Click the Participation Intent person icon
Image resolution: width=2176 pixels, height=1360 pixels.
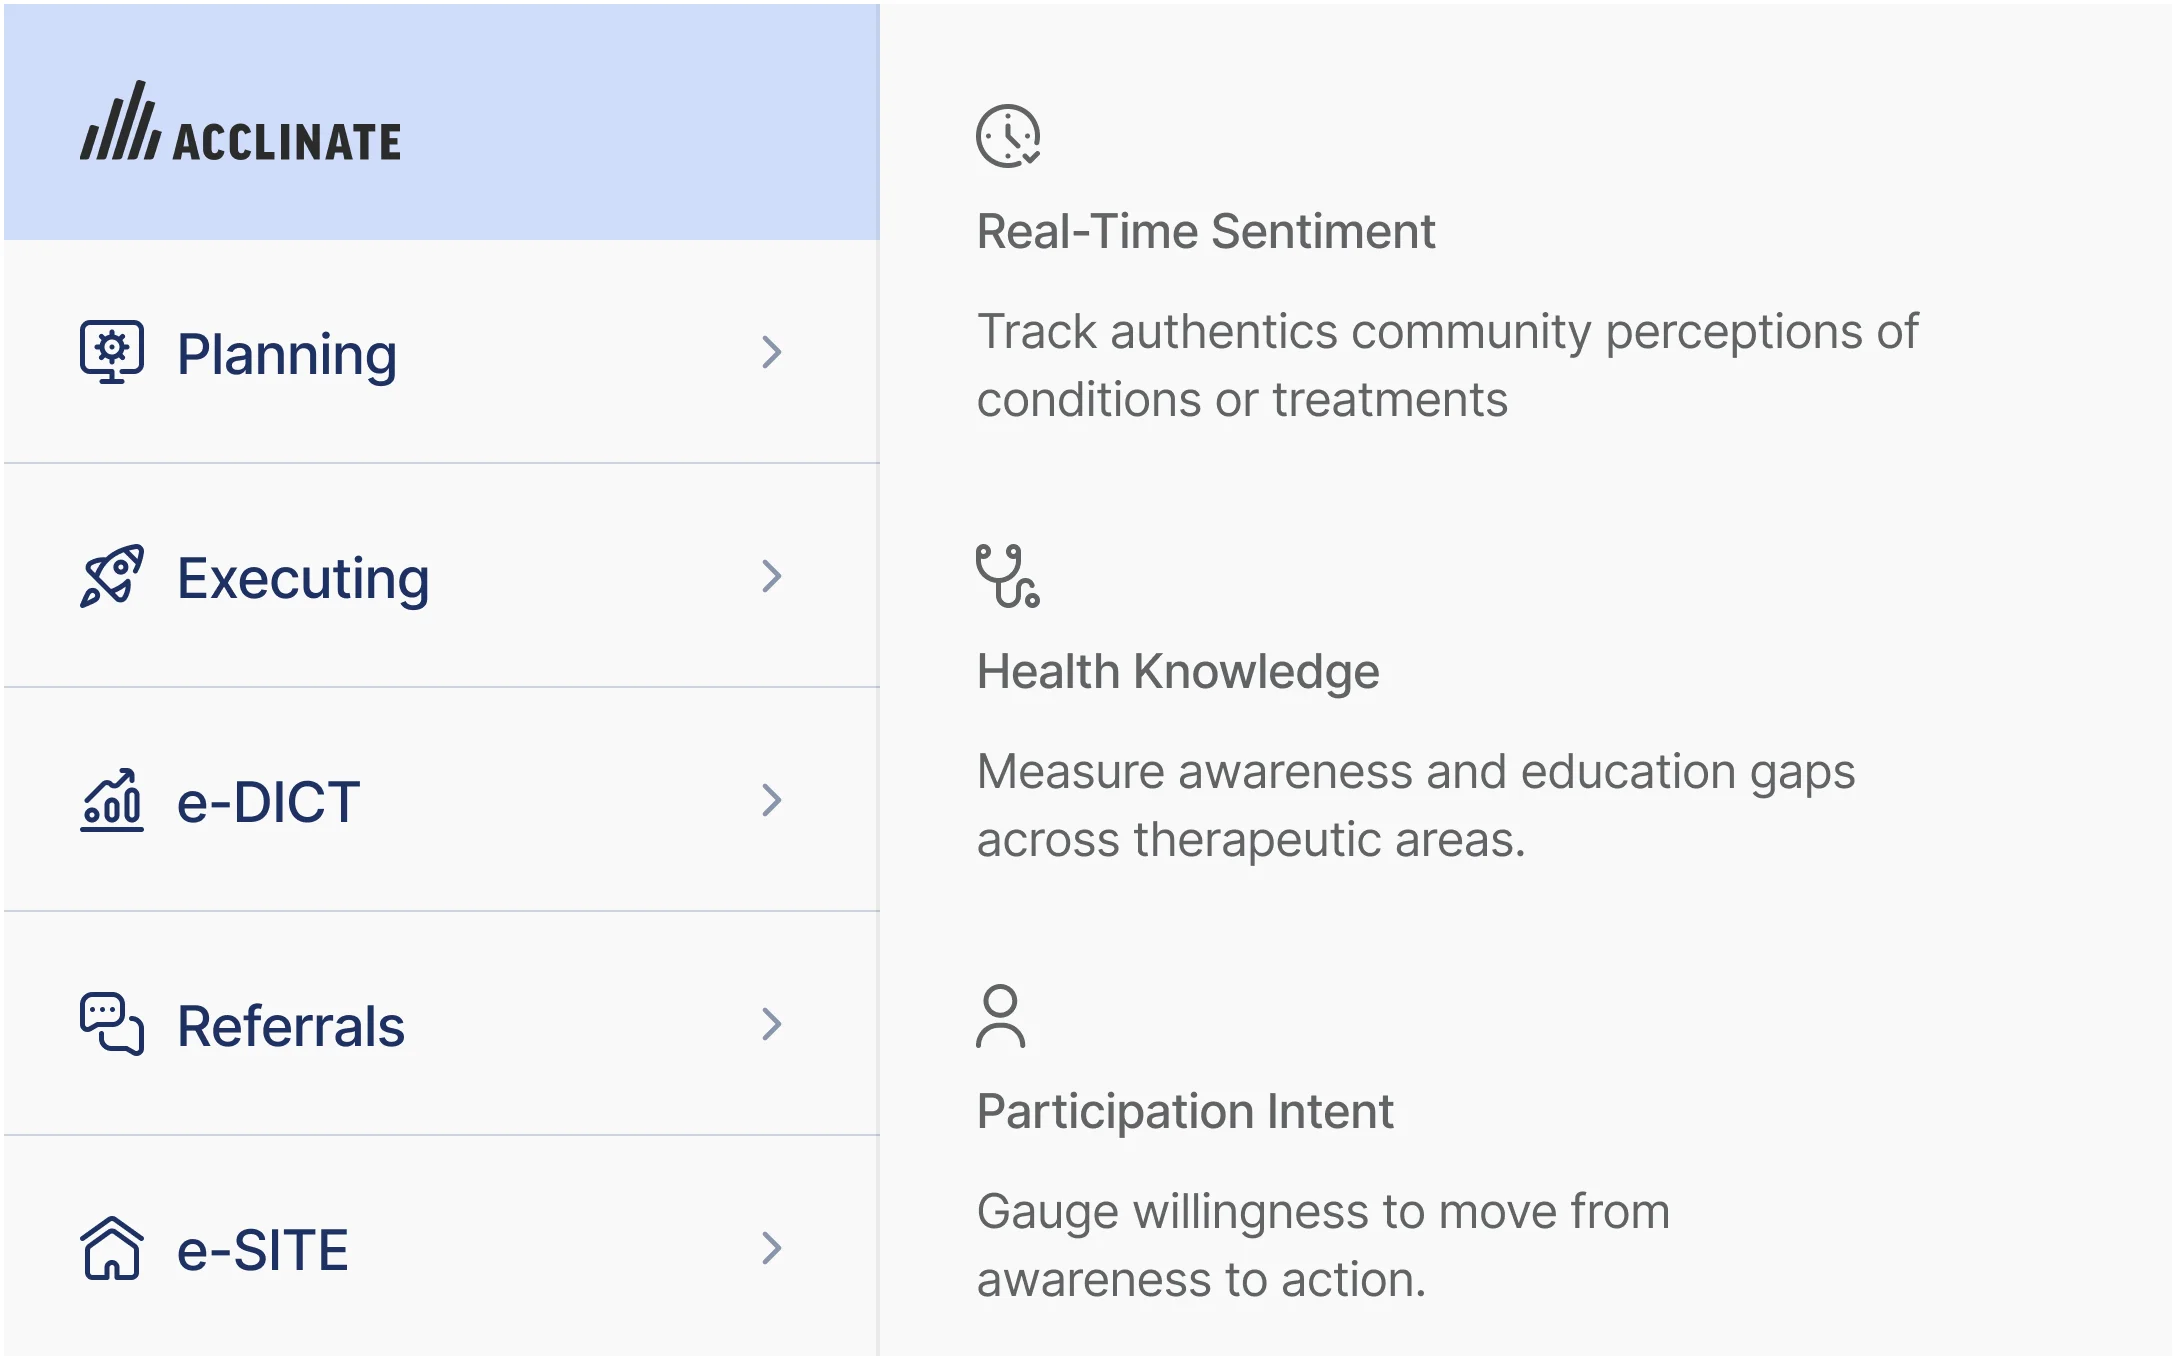(1000, 1016)
